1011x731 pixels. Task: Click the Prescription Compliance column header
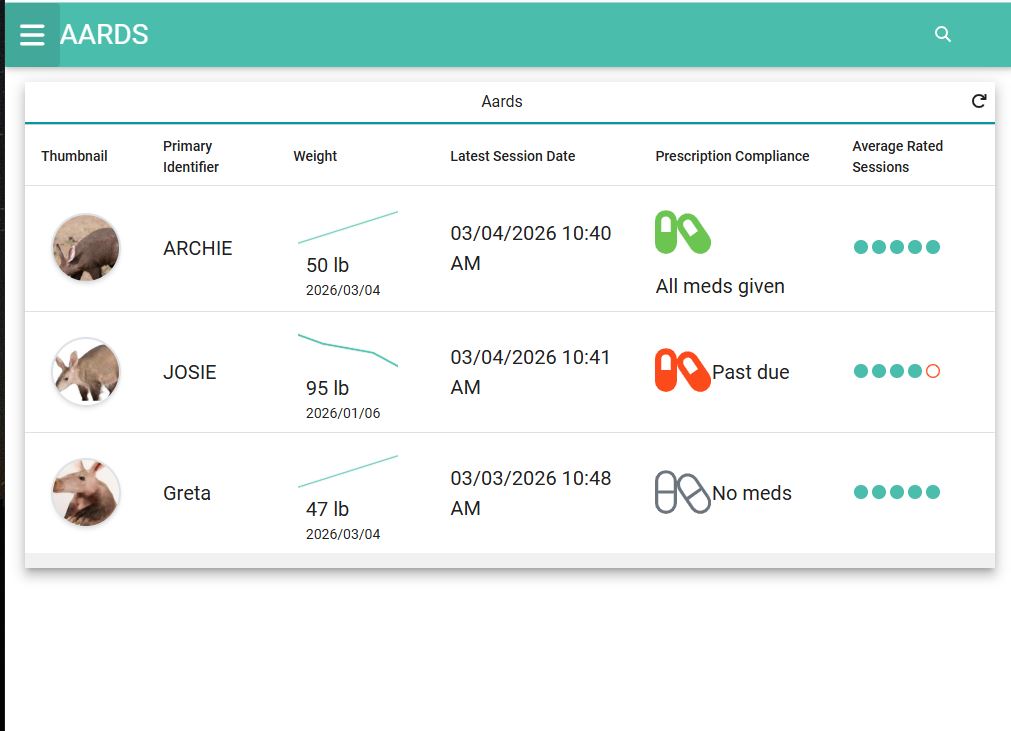click(x=732, y=156)
